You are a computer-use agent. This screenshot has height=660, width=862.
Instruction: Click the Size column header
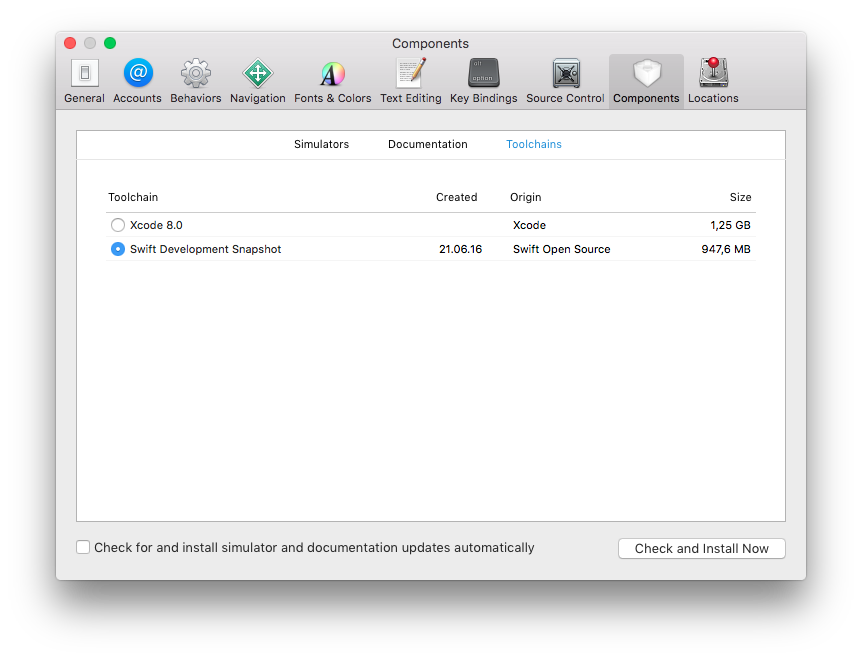(x=741, y=197)
